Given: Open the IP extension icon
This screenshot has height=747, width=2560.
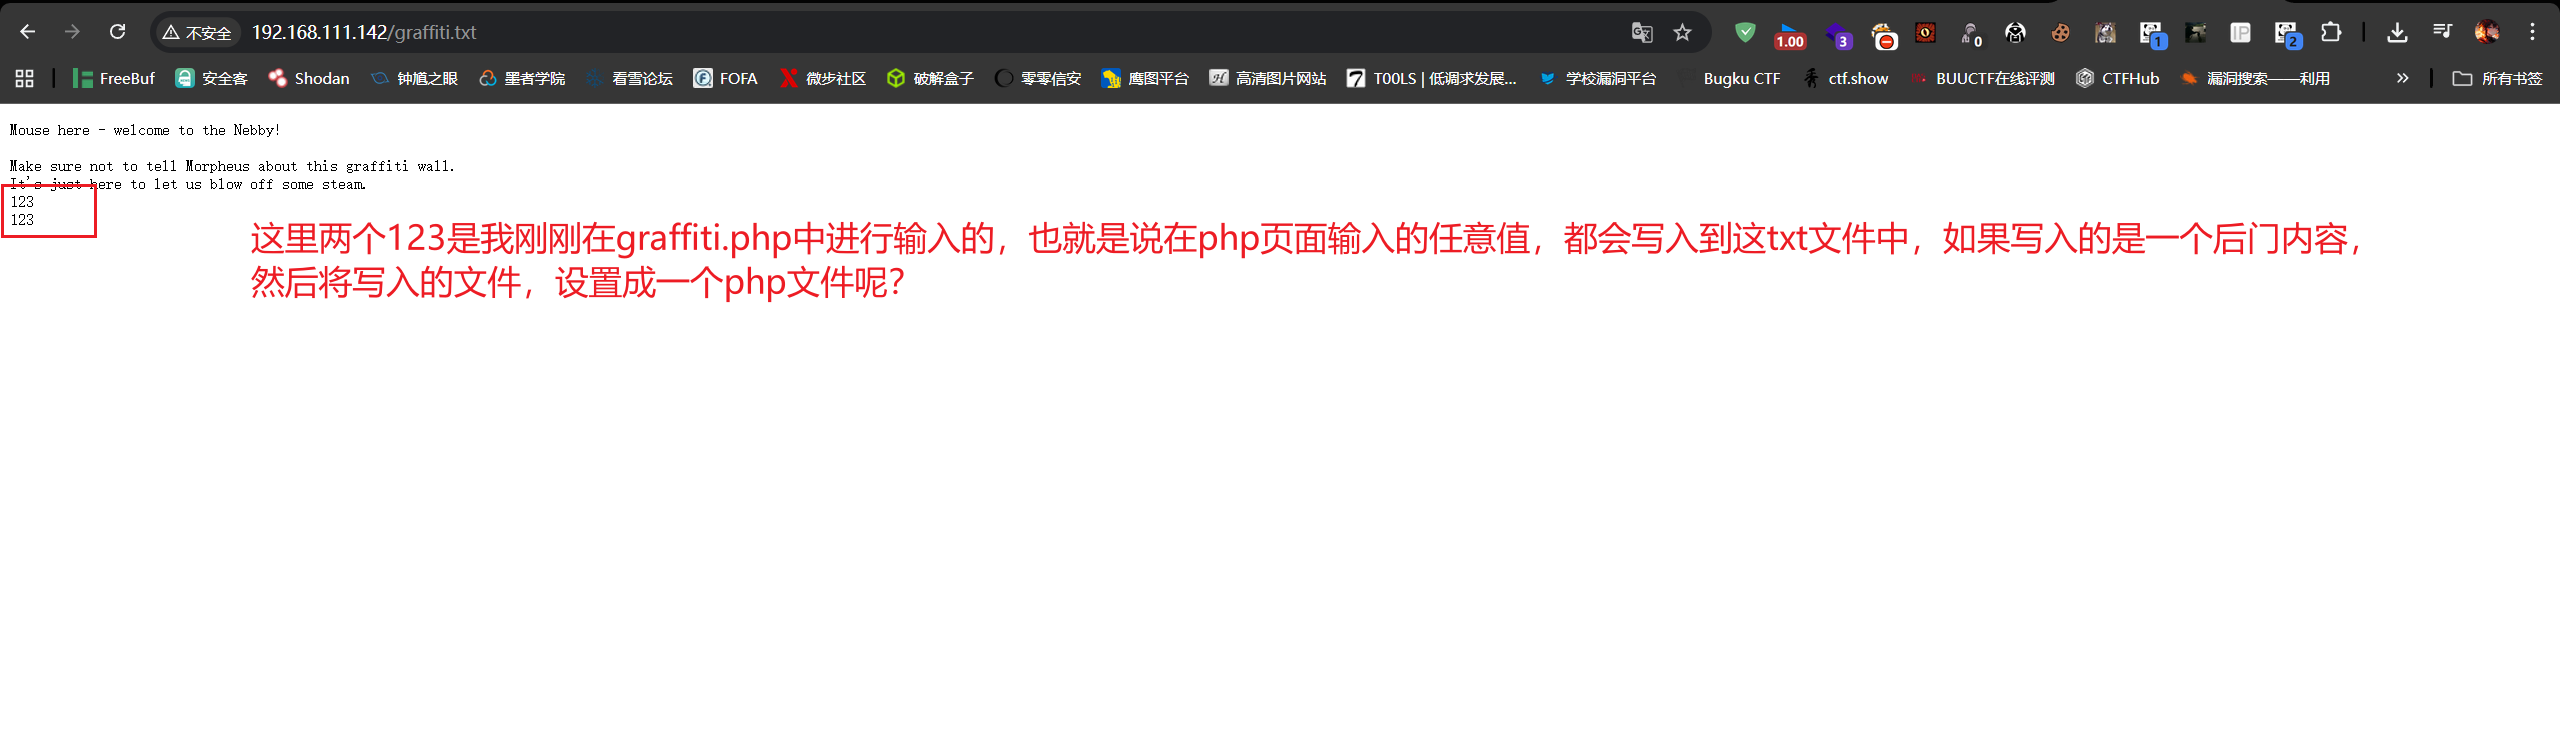Looking at the screenshot, I should tap(2240, 33).
